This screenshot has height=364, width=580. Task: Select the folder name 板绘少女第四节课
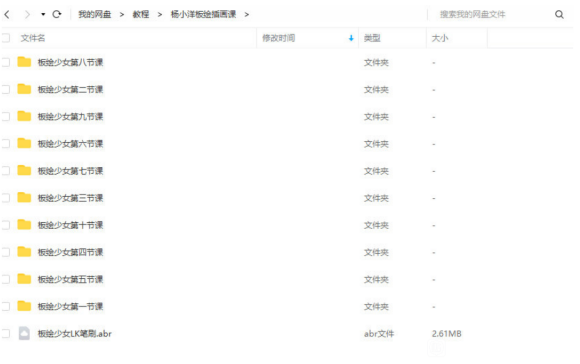[70, 252]
